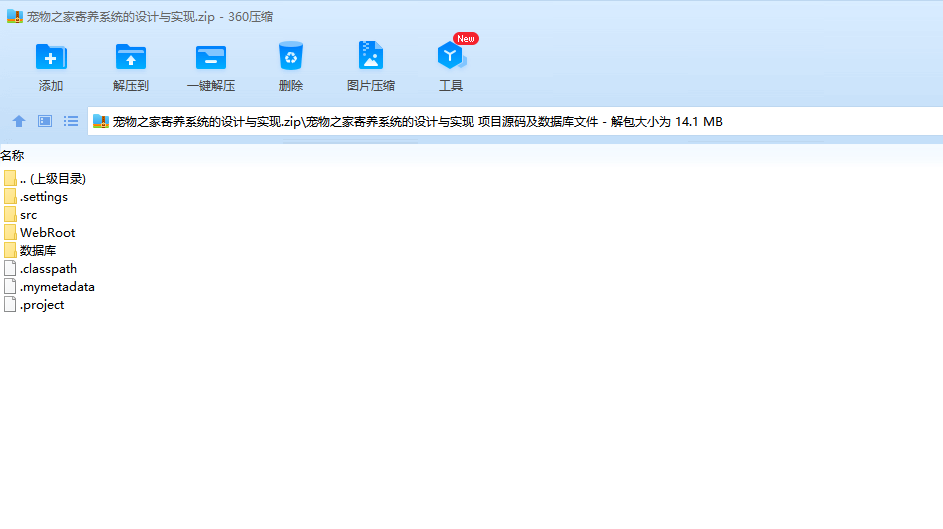Click the 名称 column header
Image resolution: width=943 pixels, height=529 pixels.
click(12, 156)
